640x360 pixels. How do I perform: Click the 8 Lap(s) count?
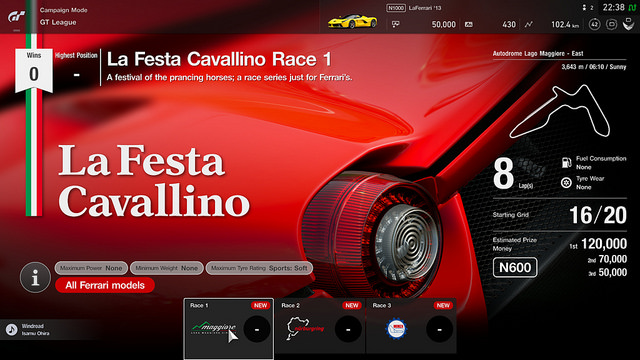[513, 173]
